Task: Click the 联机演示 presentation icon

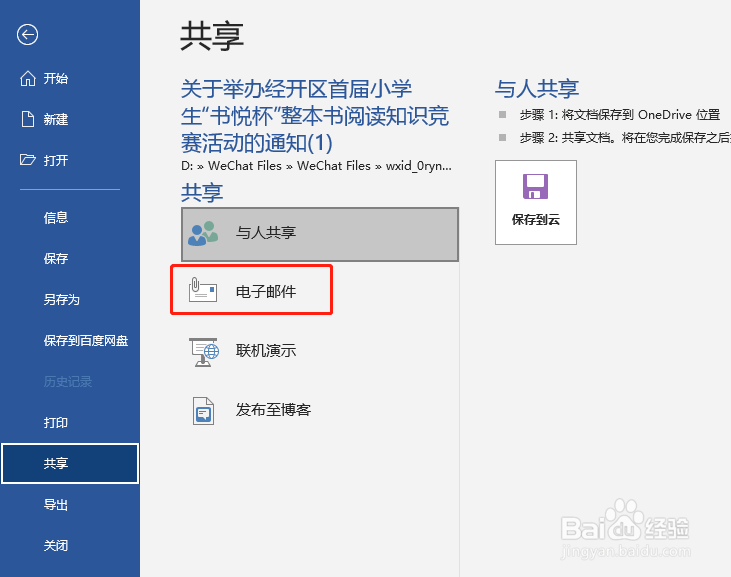Action: (x=204, y=352)
